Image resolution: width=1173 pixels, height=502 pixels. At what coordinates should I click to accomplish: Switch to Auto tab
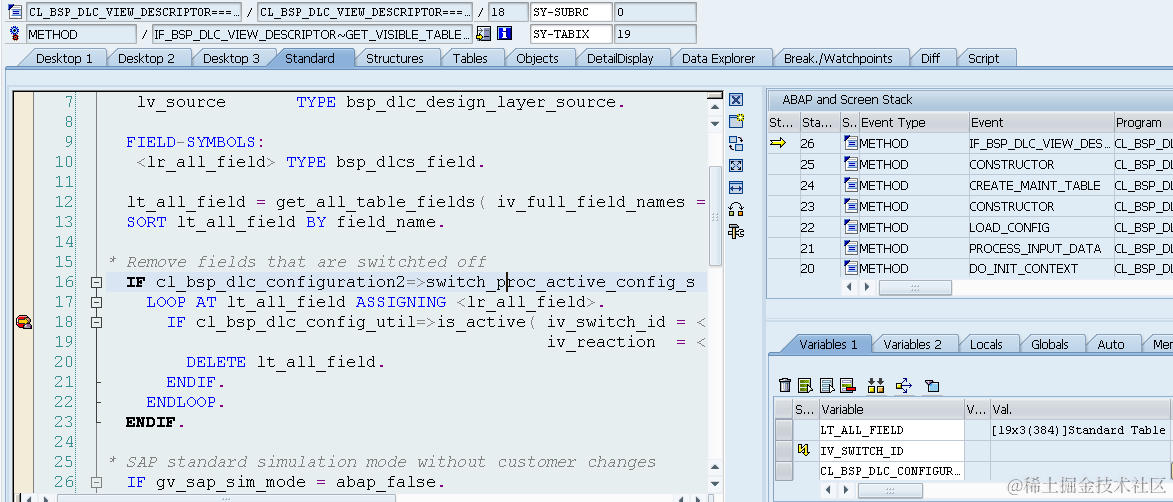[1110, 344]
